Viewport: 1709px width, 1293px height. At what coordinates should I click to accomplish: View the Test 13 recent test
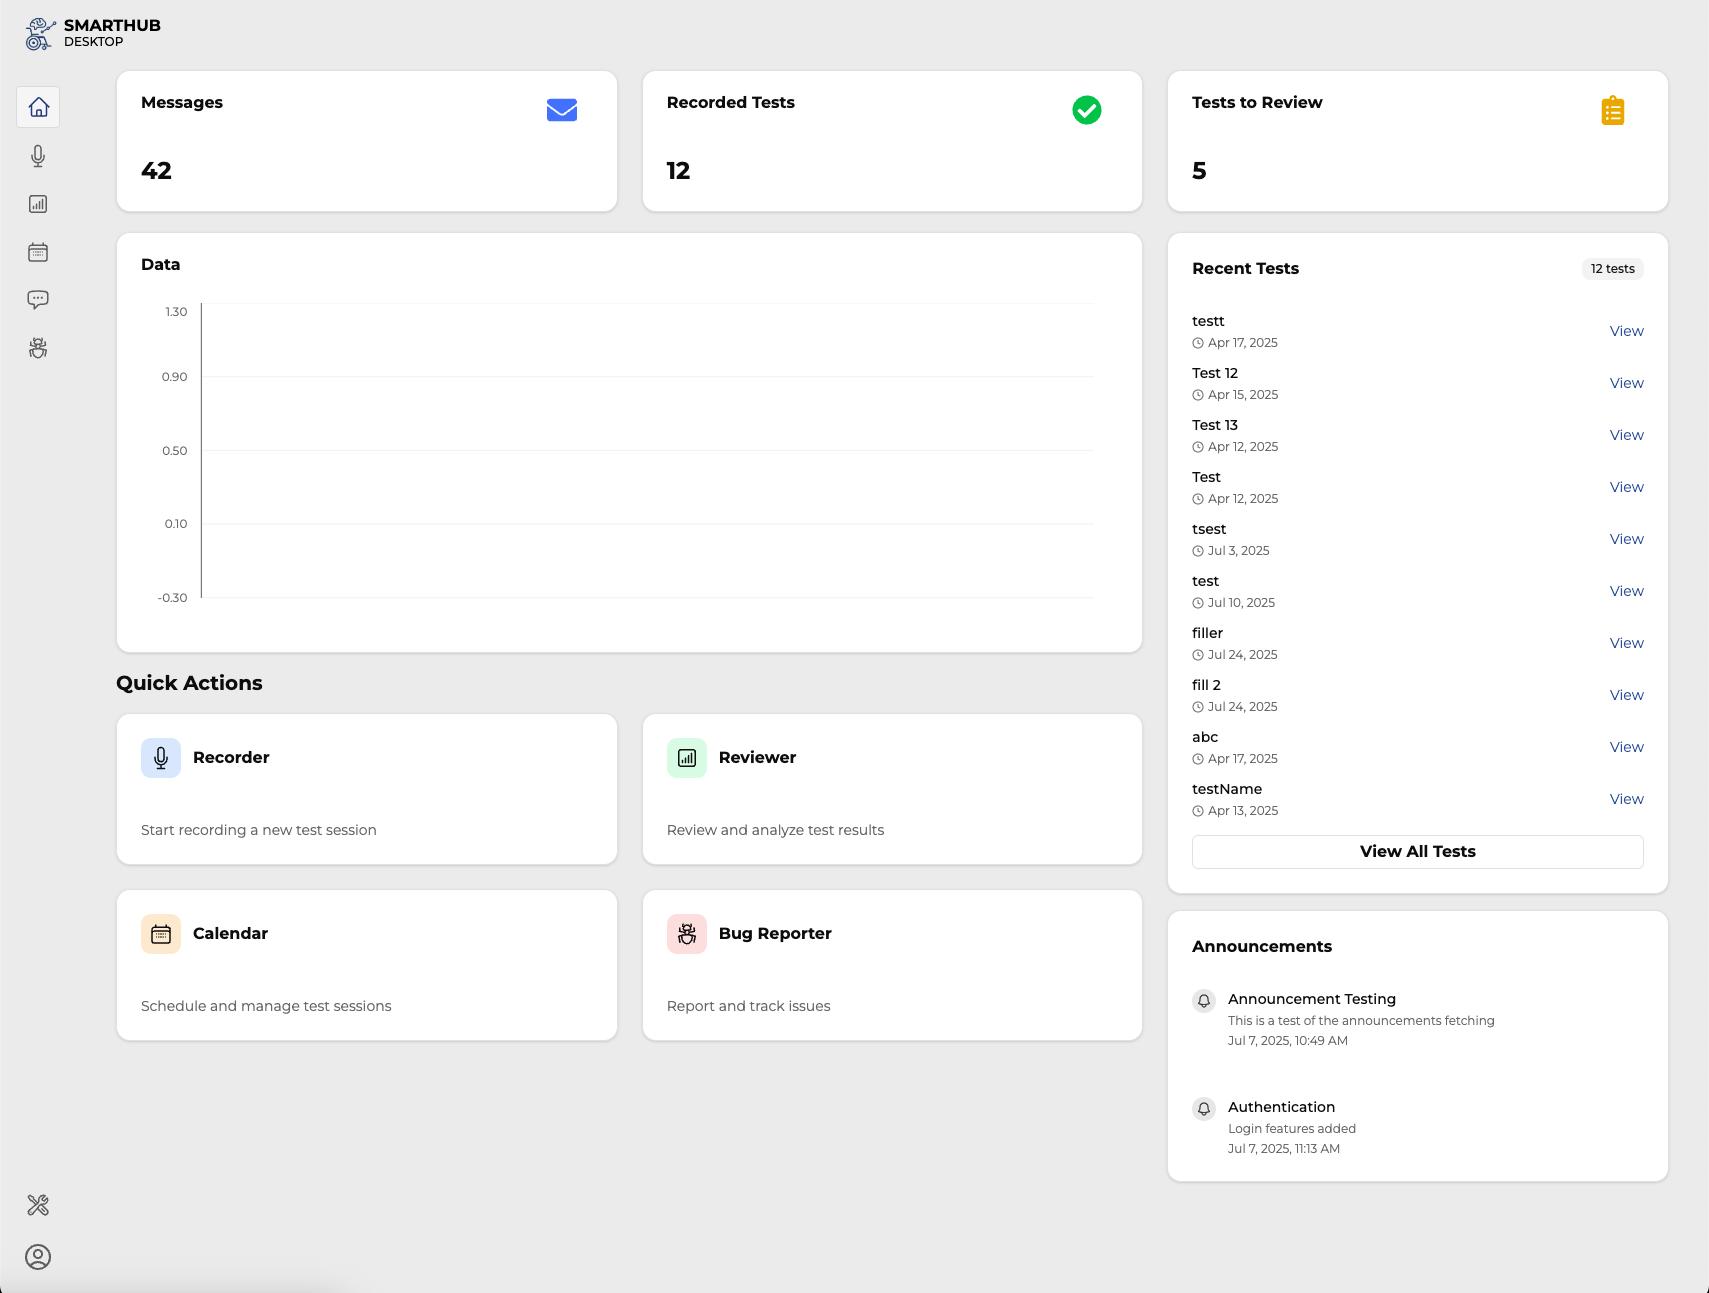[1625, 434]
